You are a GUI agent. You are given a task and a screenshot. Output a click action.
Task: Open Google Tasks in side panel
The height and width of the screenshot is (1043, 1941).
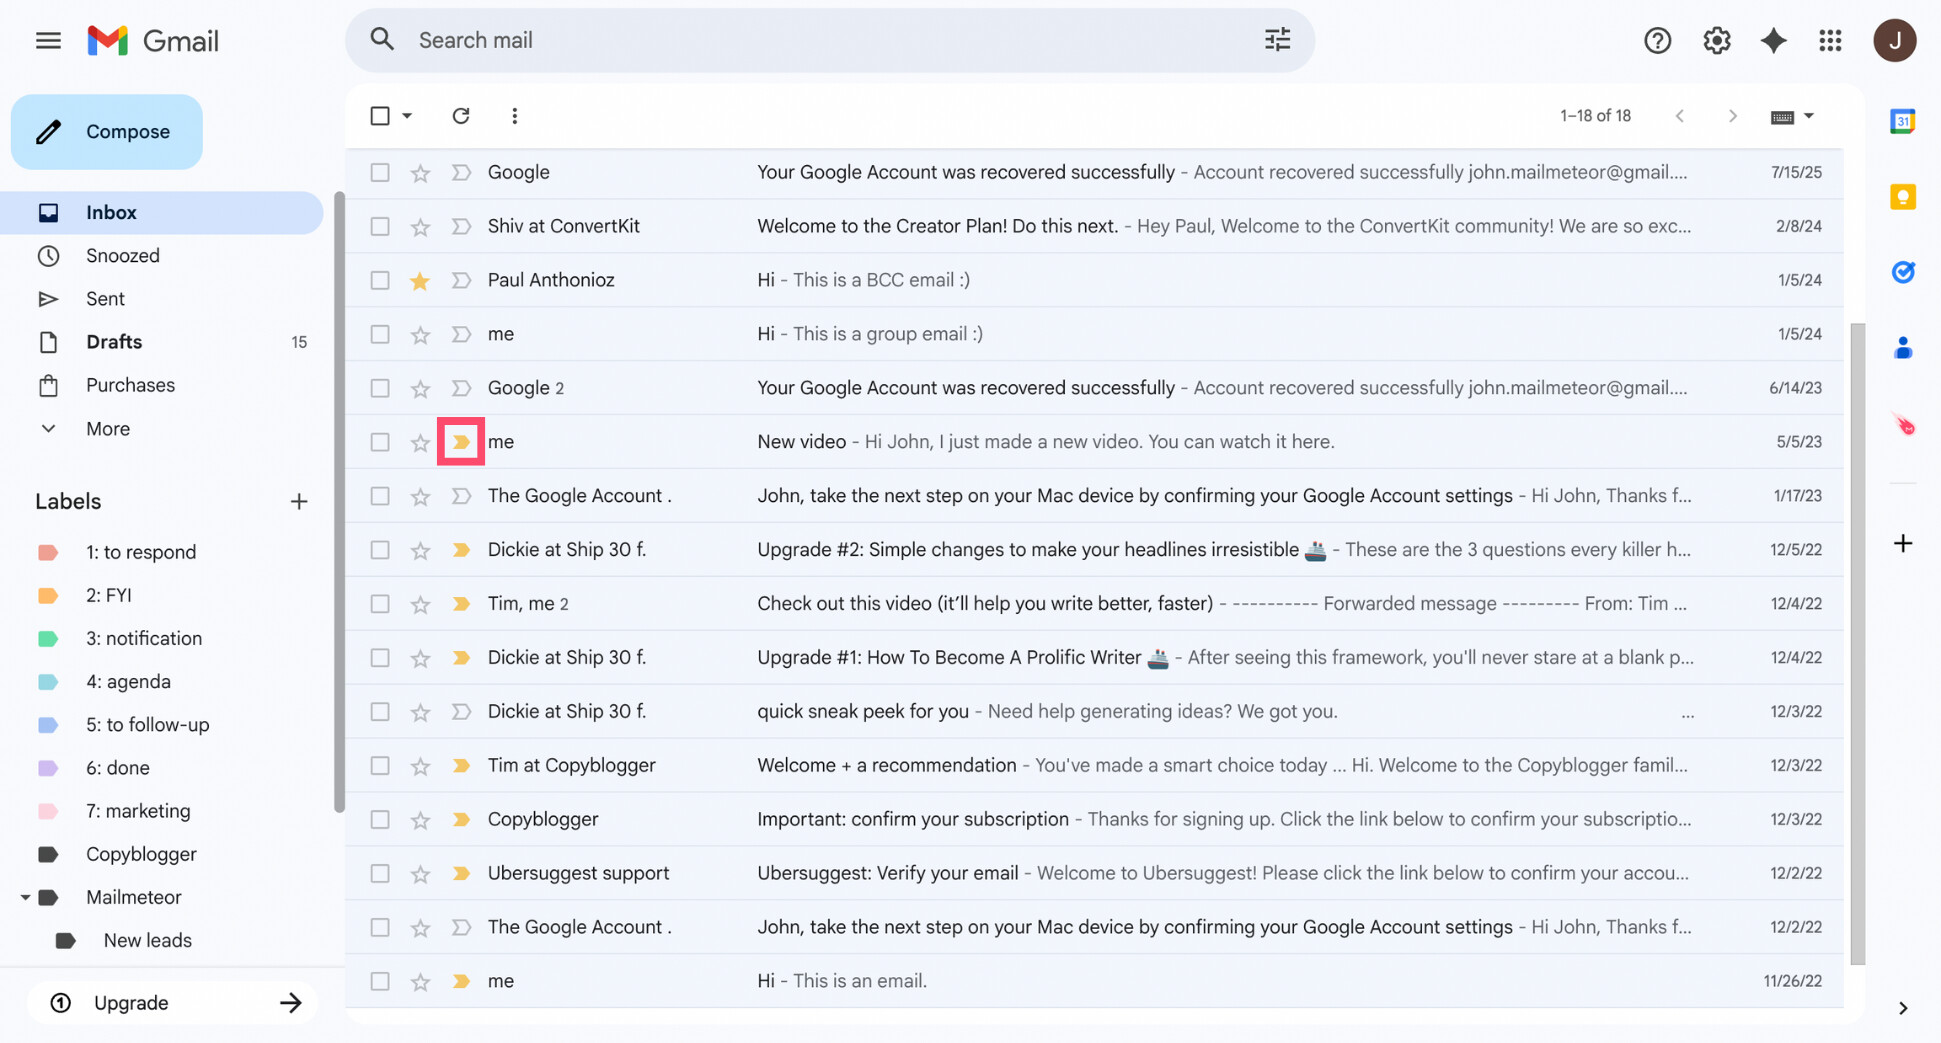tap(1903, 271)
